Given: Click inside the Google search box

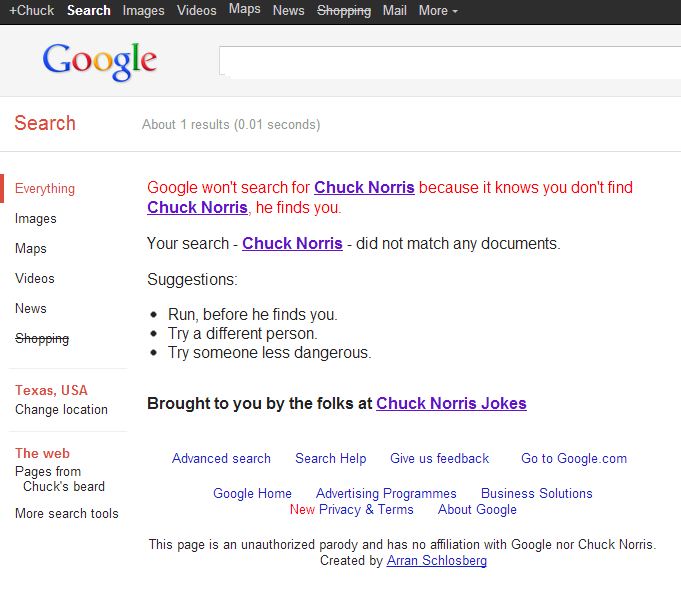Looking at the screenshot, I should (448, 62).
